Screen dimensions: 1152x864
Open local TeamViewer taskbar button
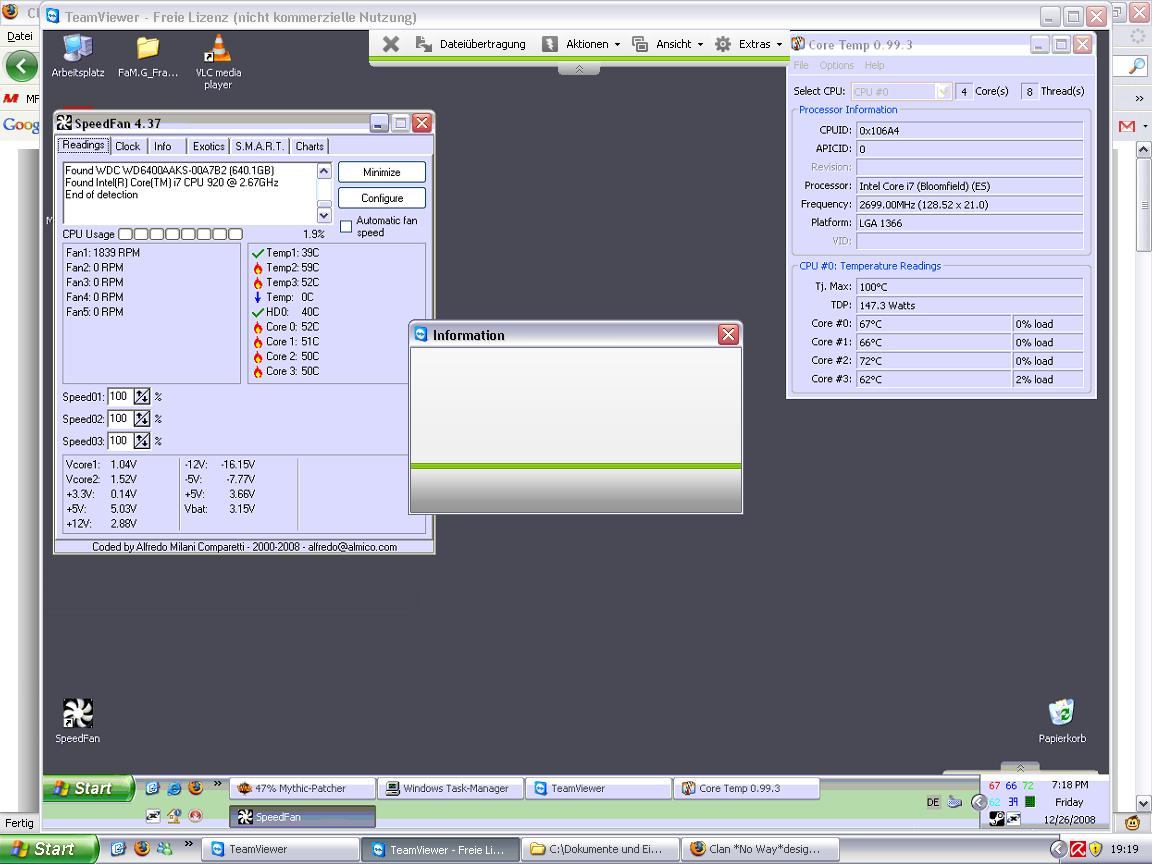click(280, 849)
